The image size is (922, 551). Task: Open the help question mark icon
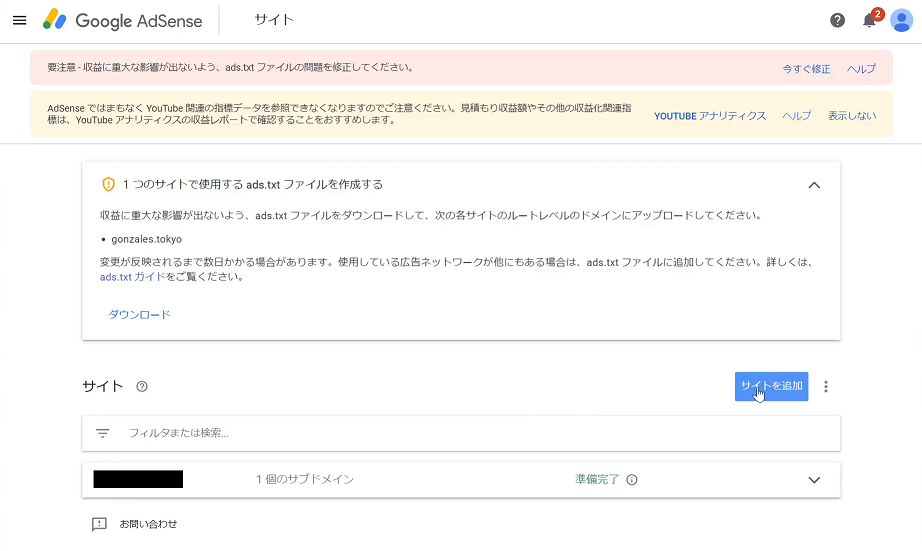(837, 21)
